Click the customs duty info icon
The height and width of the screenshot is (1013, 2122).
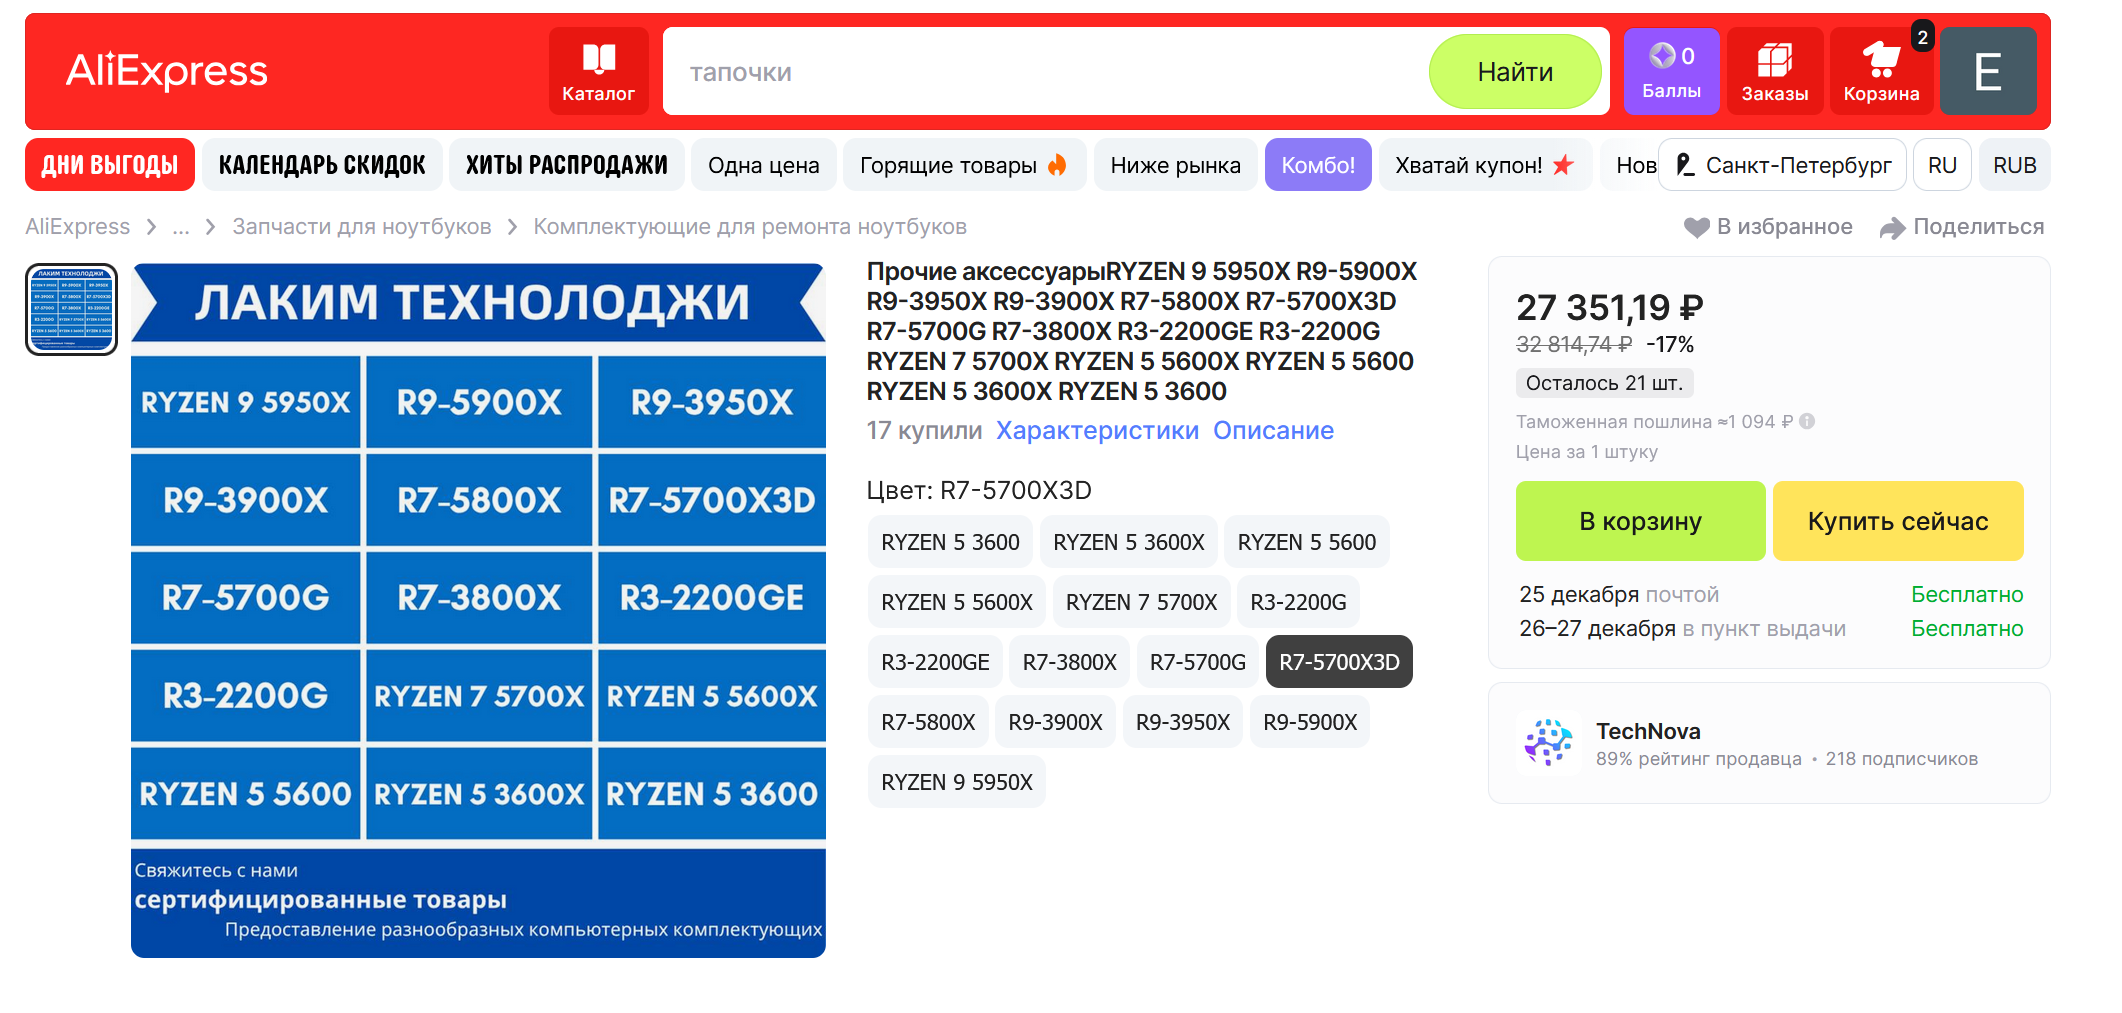coord(1807,422)
